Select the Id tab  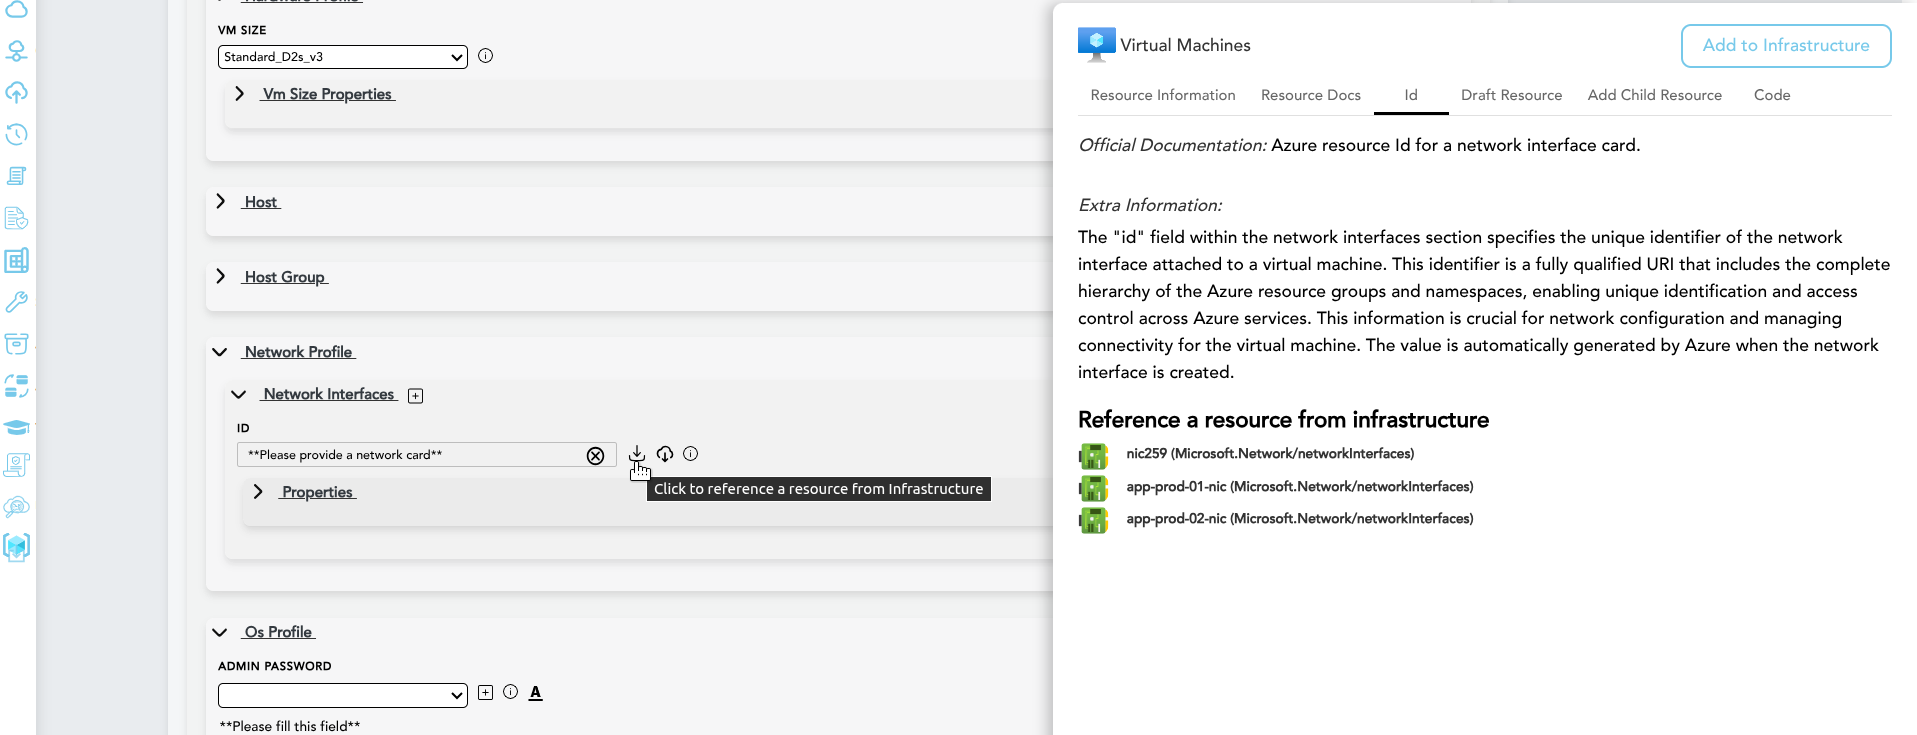point(1411,95)
